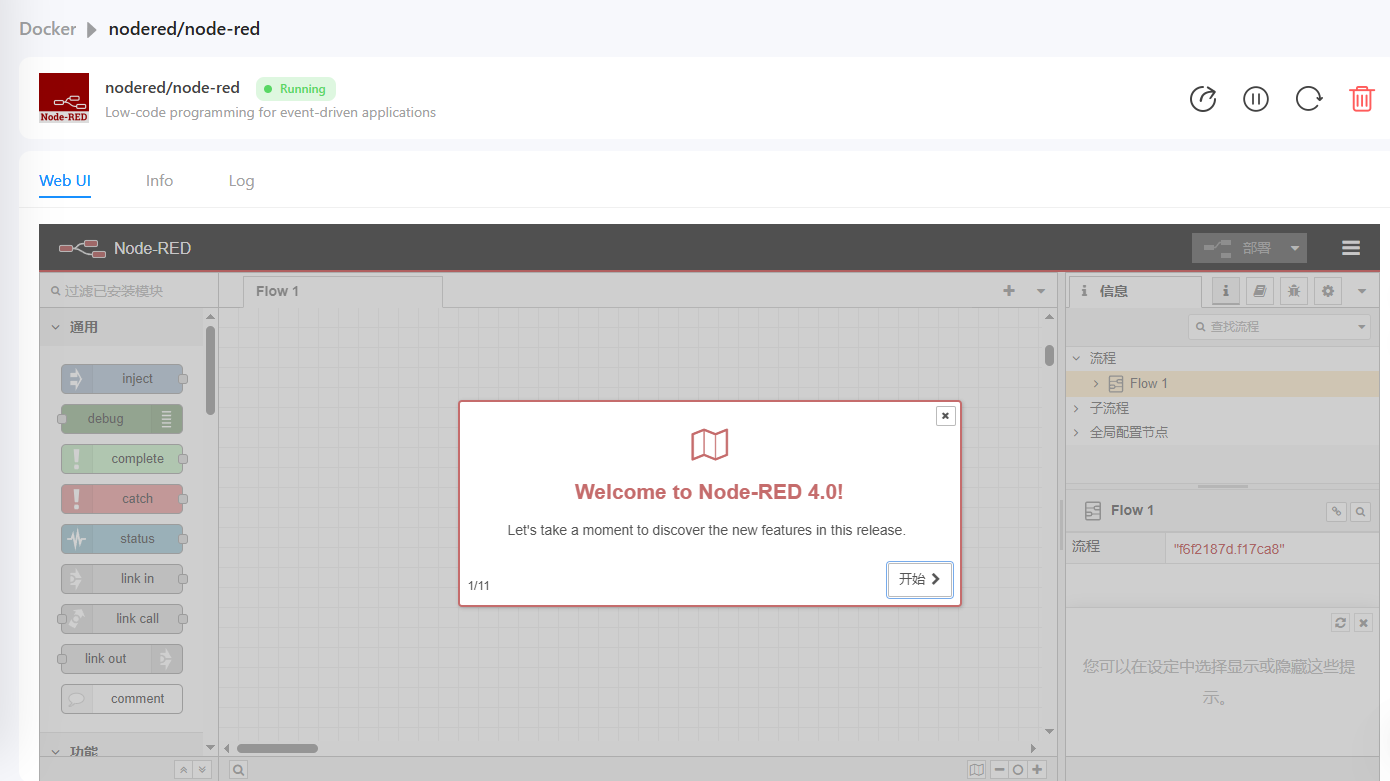Expand the 子流程 subflows section
Image resolution: width=1390 pixels, height=781 pixels.
click(x=1076, y=409)
